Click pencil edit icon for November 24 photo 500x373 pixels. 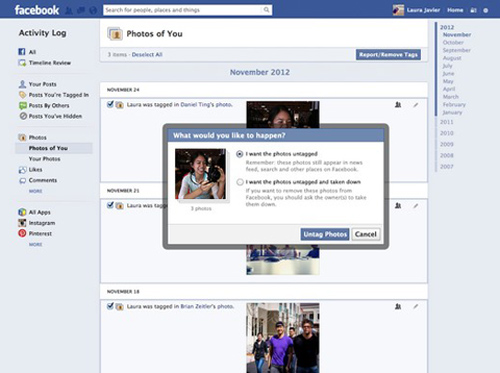tap(416, 105)
